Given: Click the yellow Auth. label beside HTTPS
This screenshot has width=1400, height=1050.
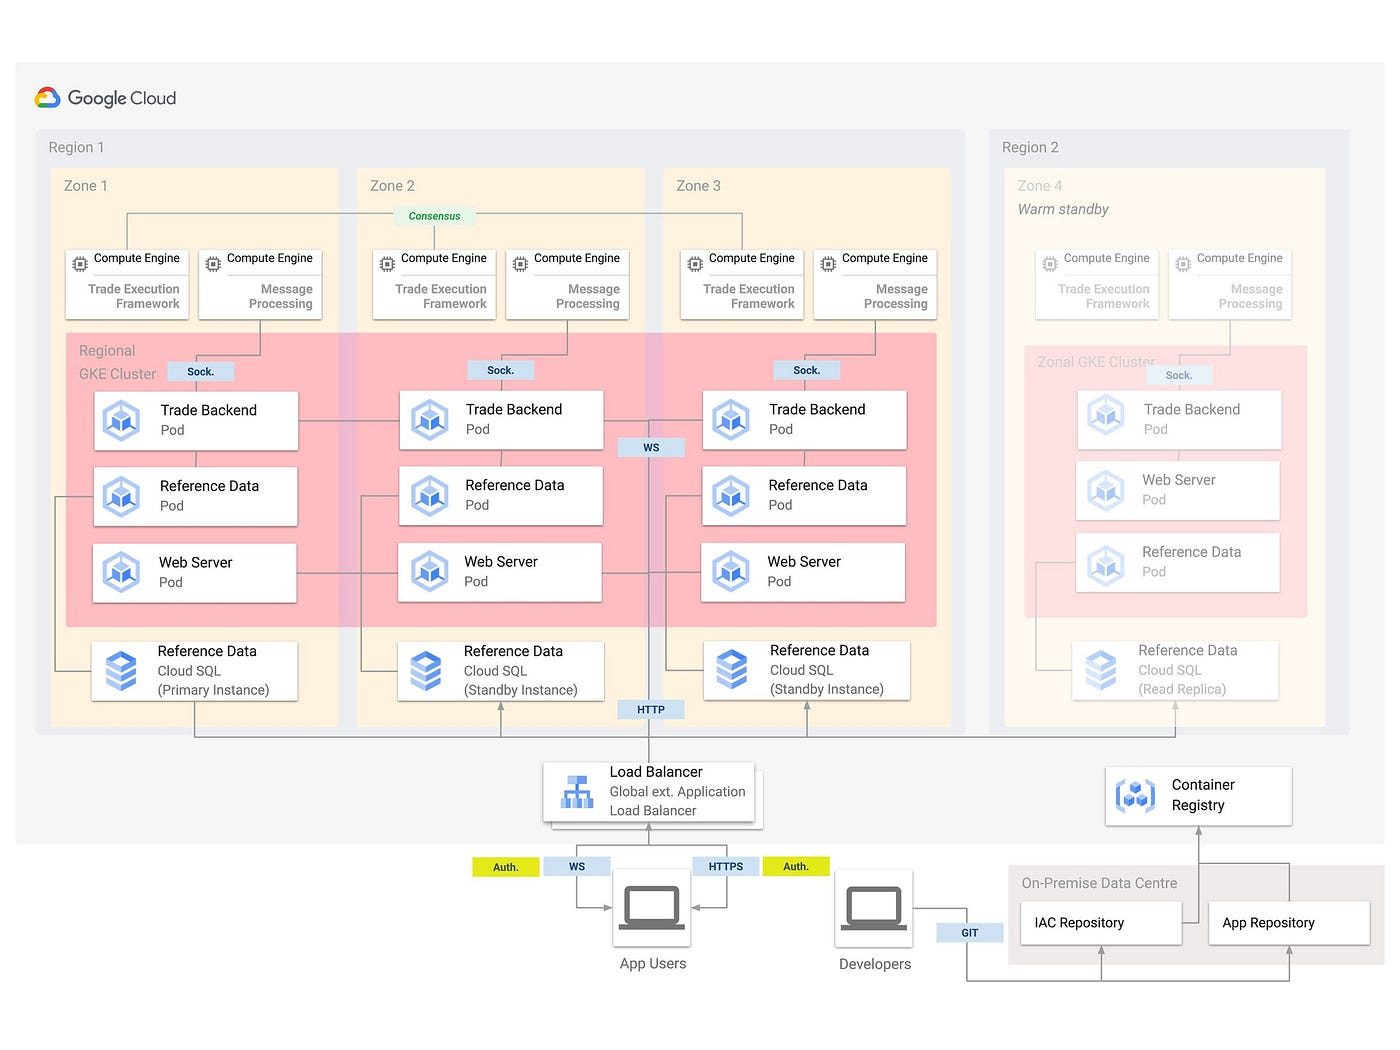Looking at the screenshot, I should point(796,866).
